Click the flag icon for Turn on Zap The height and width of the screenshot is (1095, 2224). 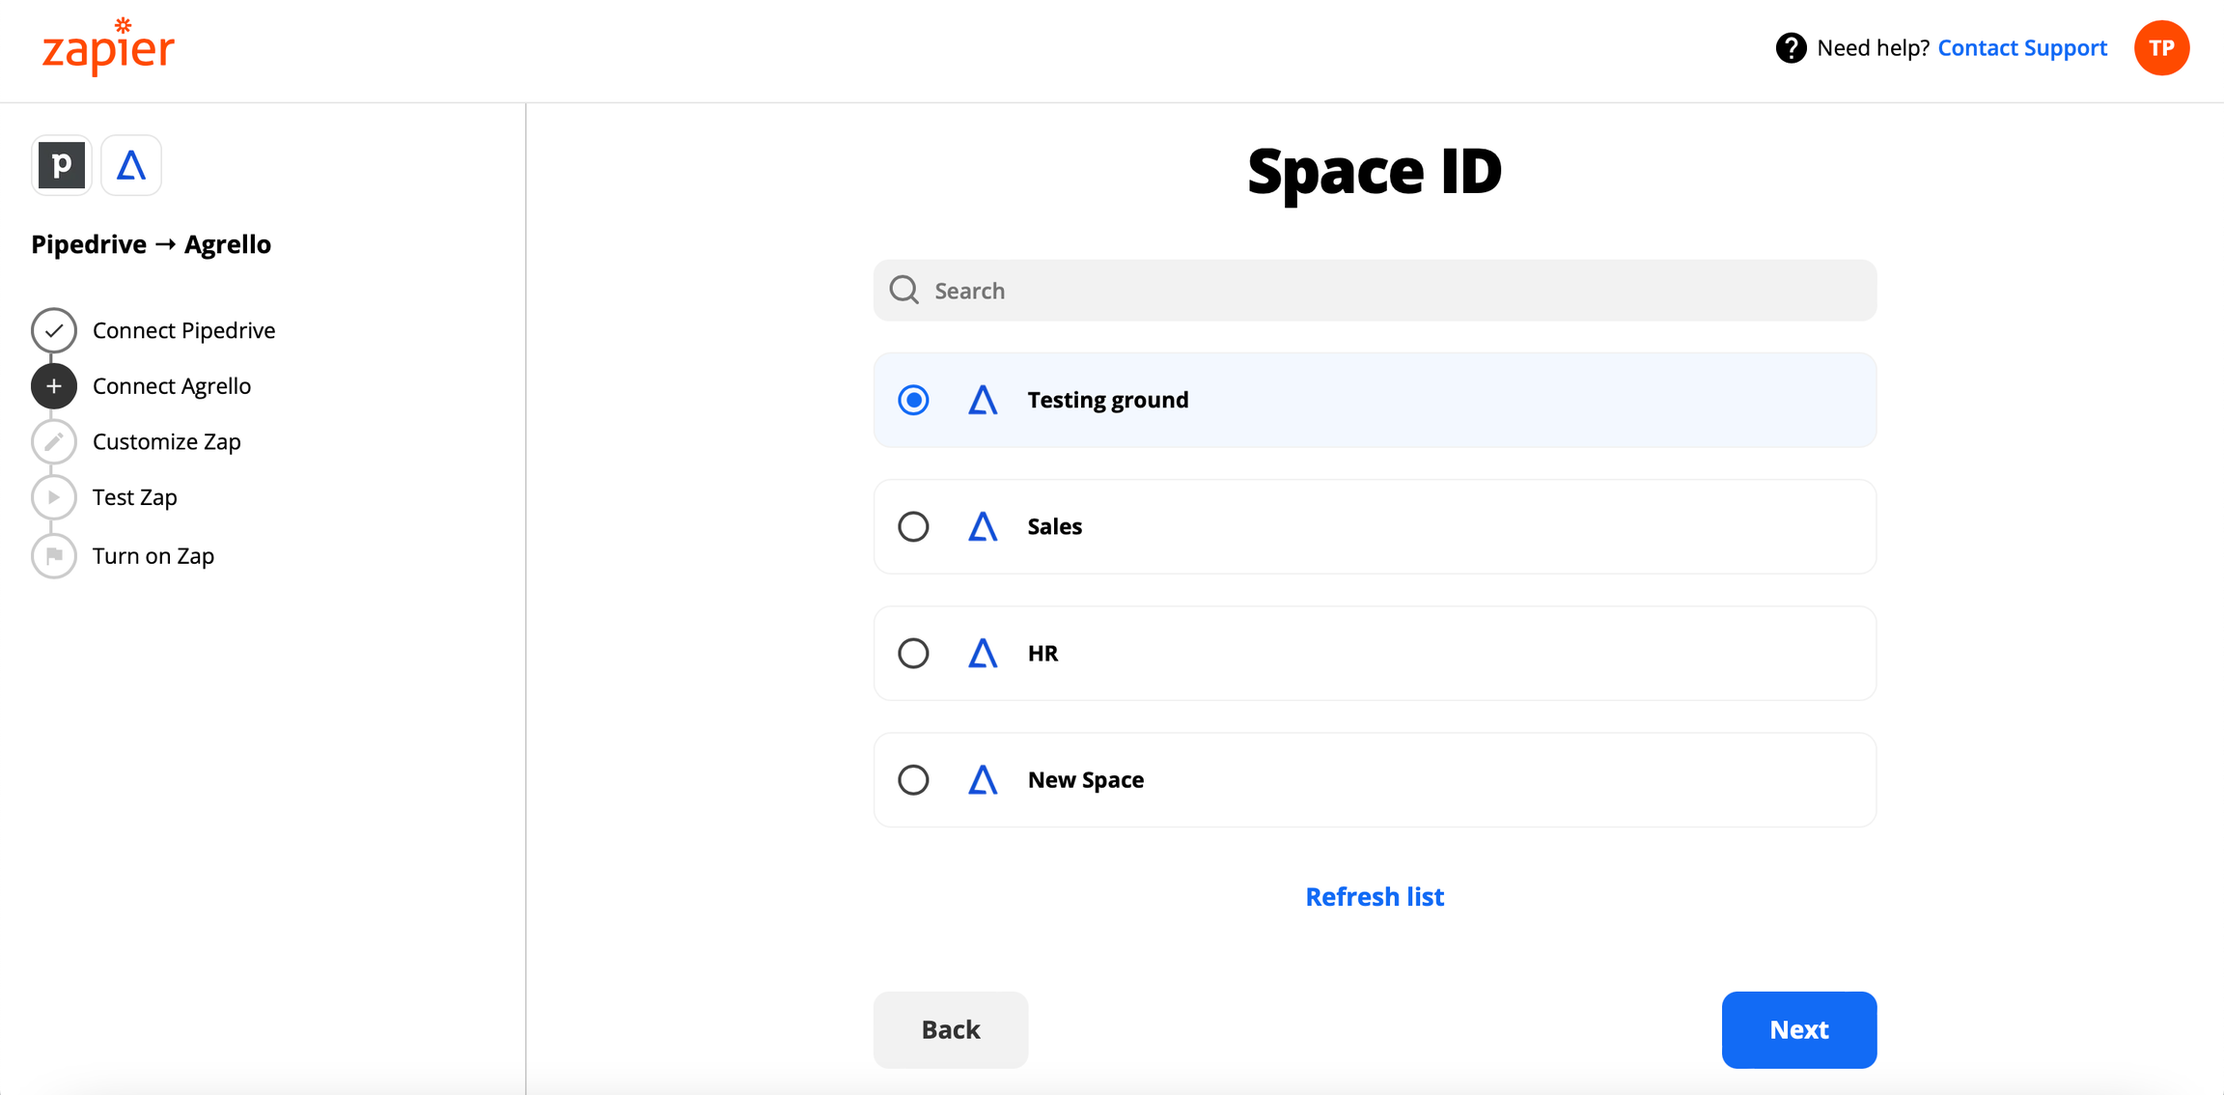pos(54,556)
